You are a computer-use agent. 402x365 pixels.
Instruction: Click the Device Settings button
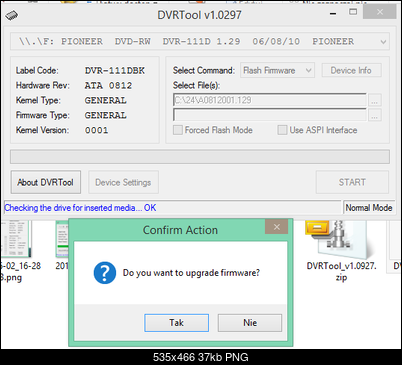pyautogui.click(x=123, y=182)
